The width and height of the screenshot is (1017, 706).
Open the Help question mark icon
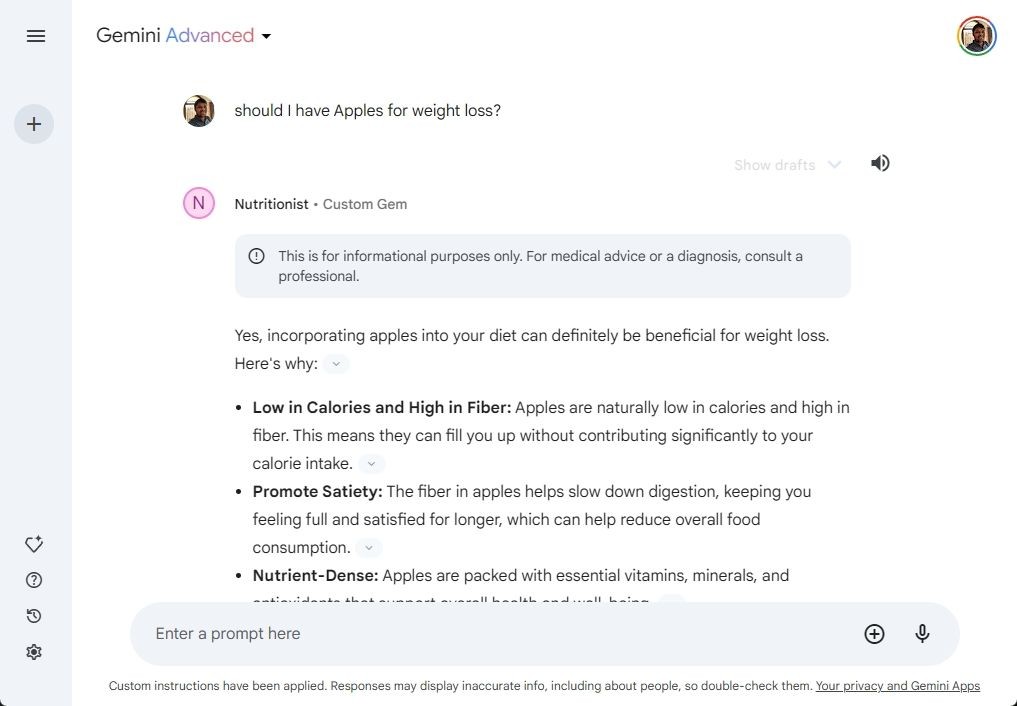pyautogui.click(x=34, y=580)
